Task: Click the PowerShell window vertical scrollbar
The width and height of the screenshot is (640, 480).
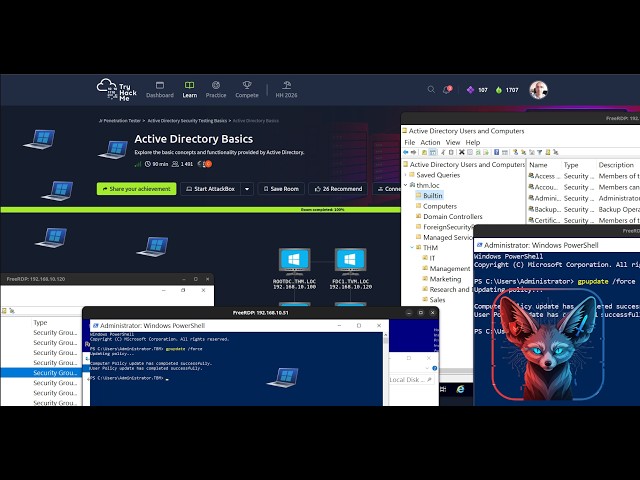Action: coord(385,369)
